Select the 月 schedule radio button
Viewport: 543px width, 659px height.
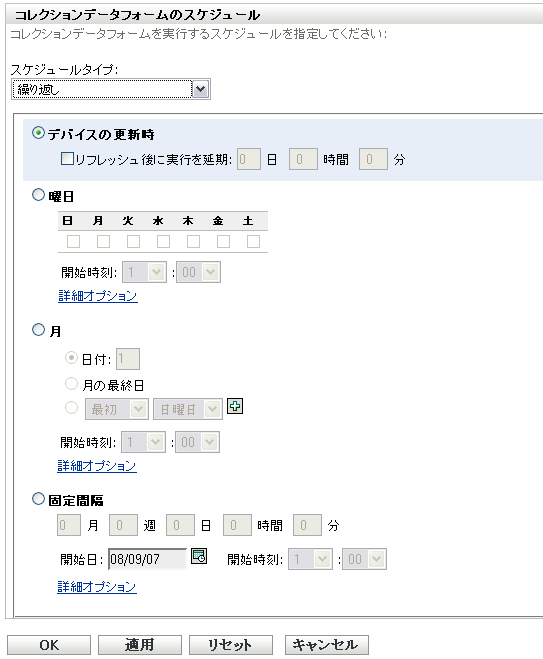pyautogui.click(x=38, y=330)
